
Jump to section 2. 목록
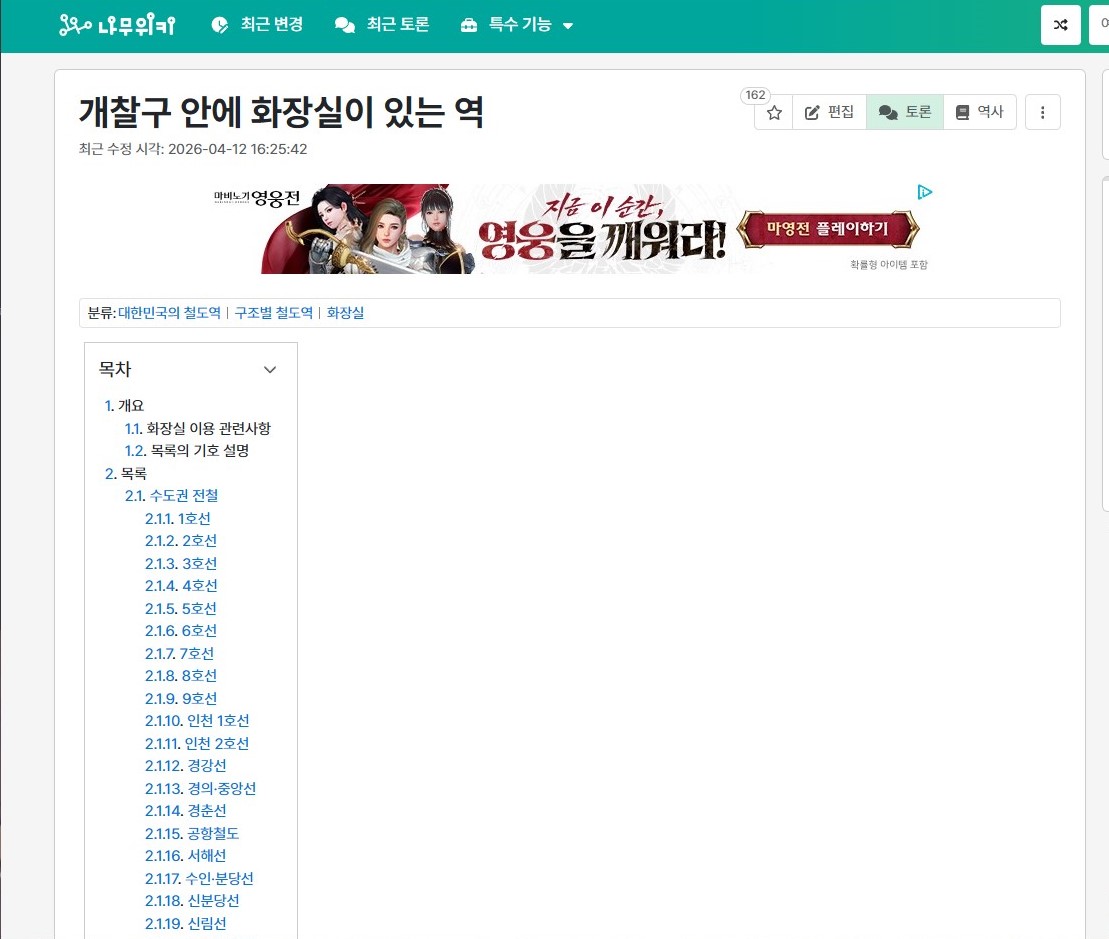point(125,473)
